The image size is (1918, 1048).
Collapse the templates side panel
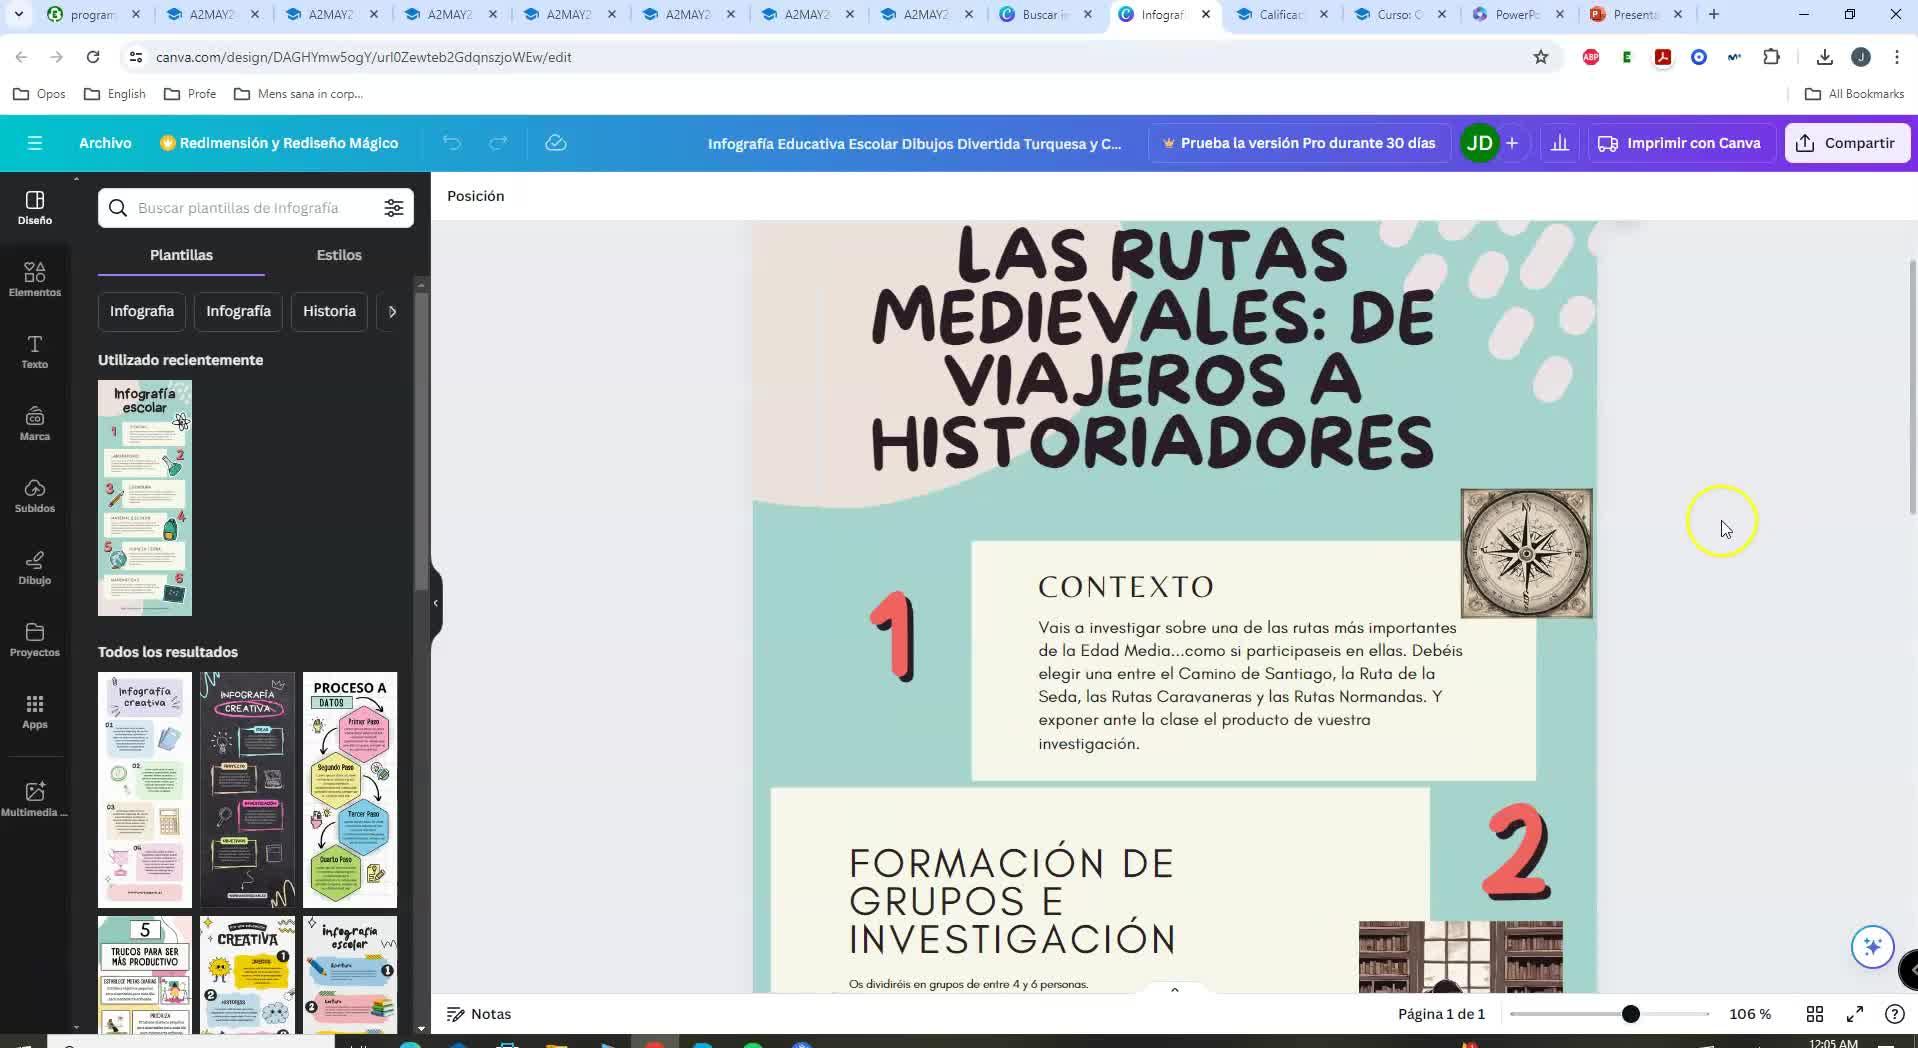435,603
